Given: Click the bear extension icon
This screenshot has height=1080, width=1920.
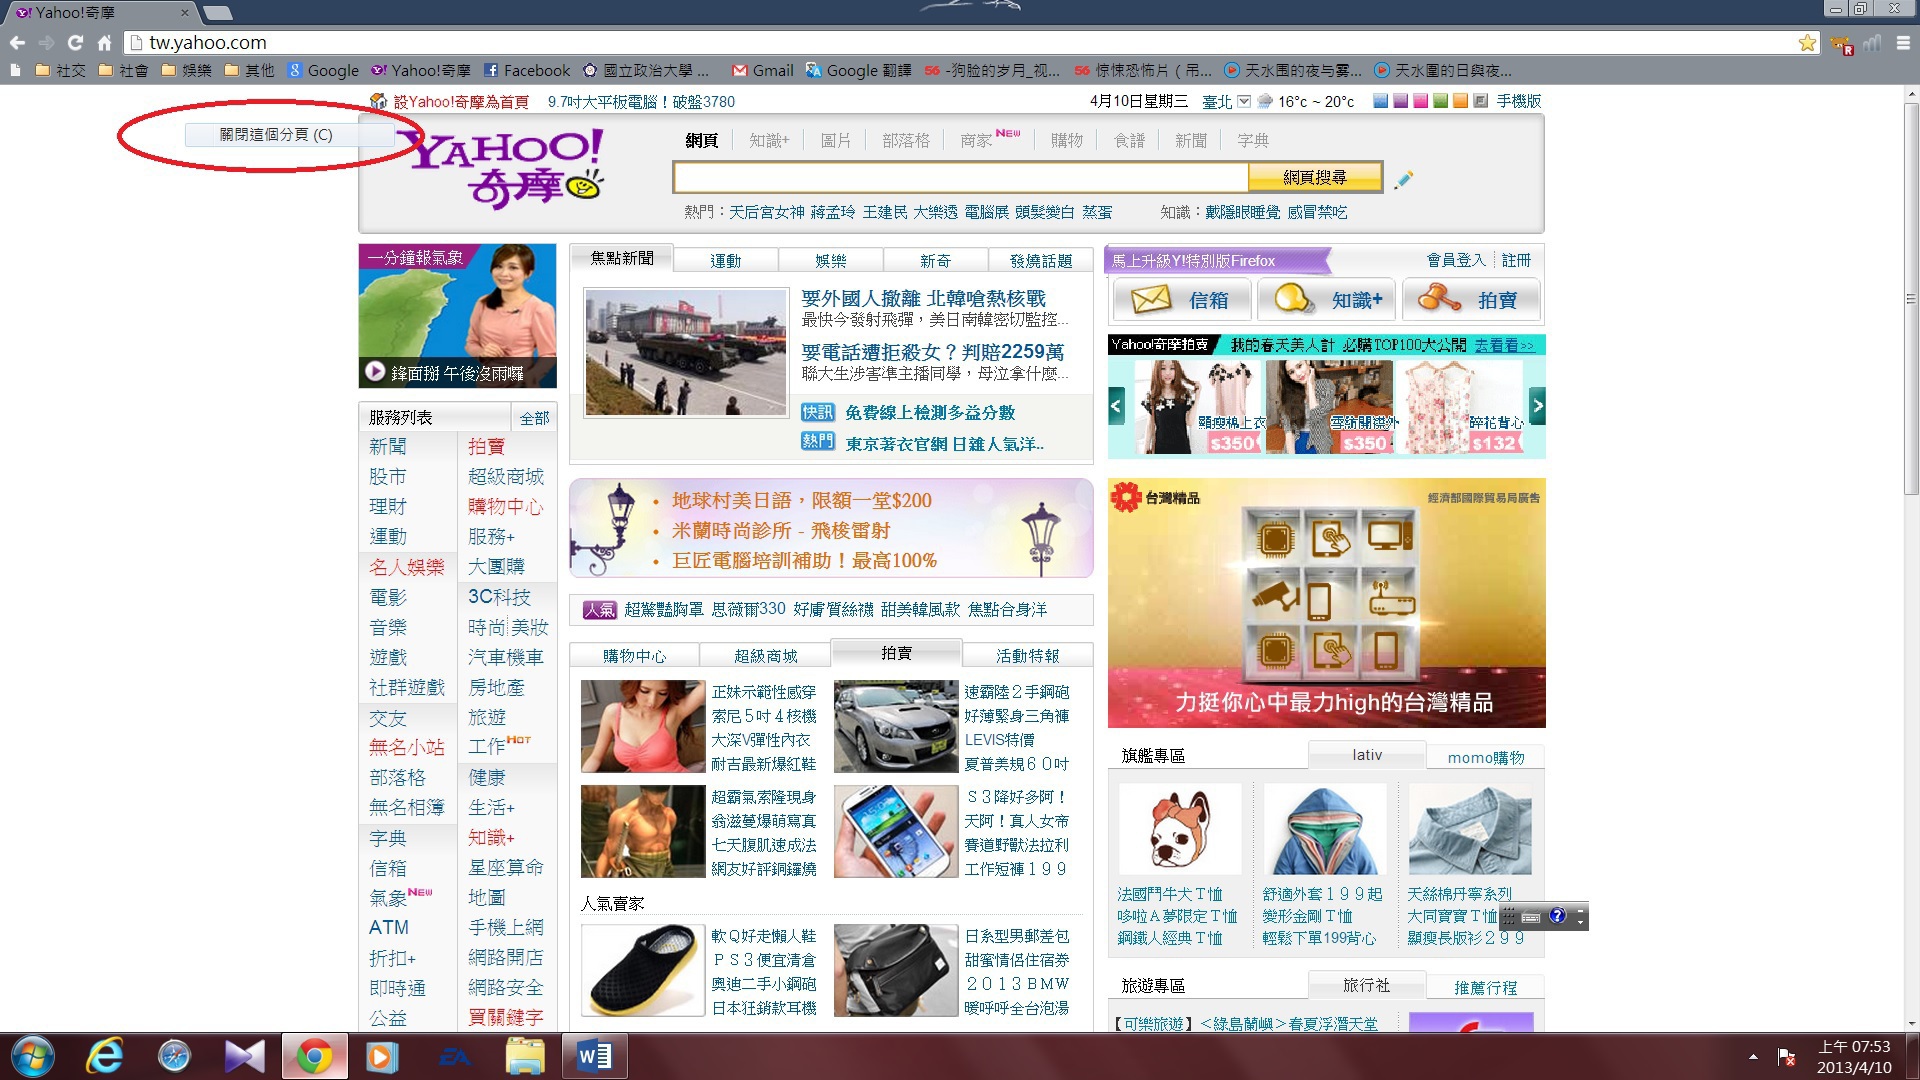Looking at the screenshot, I should coord(1840,44).
